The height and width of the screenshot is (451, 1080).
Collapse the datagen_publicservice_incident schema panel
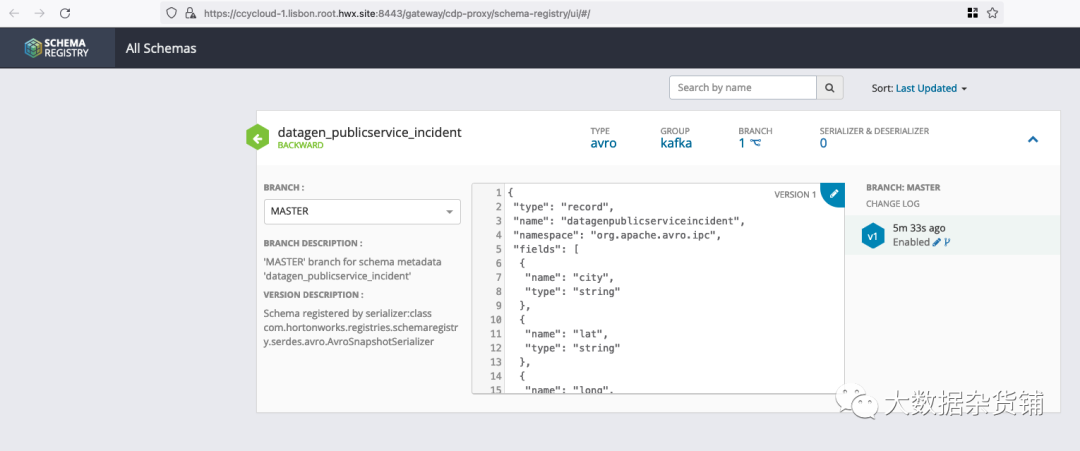point(1033,139)
